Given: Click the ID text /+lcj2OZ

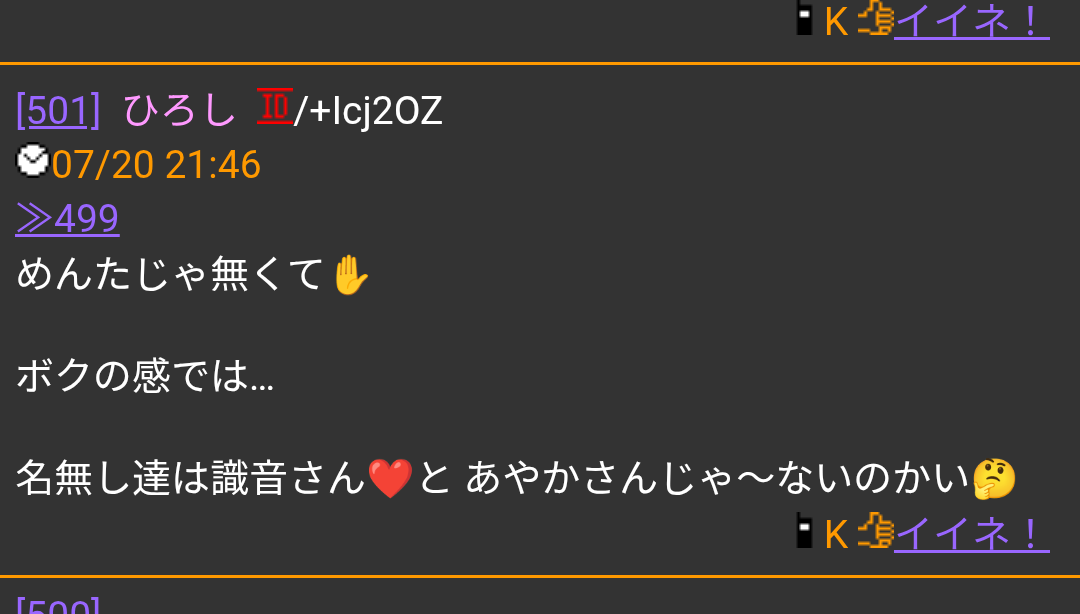Looking at the screenshot, I should point(368,111).
